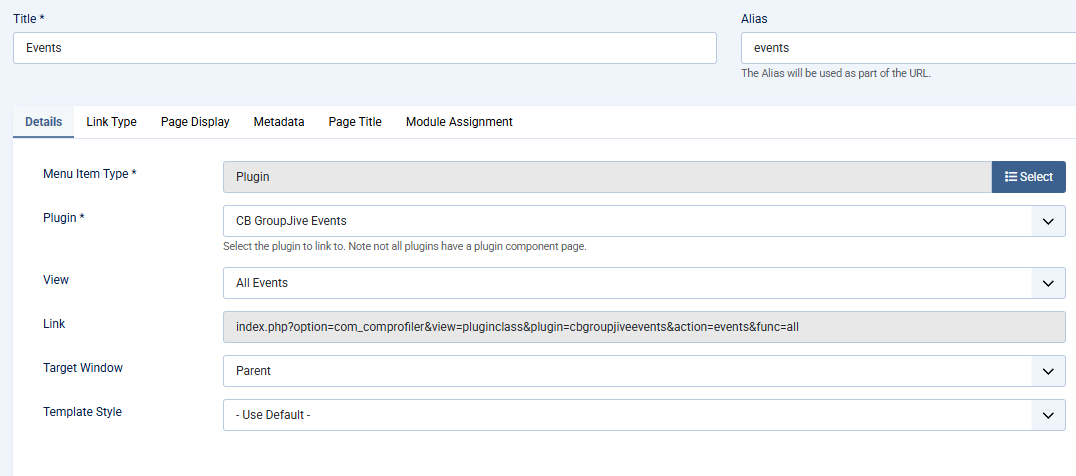The height and width of the screenshot is (476, 1076).
Task: Click the Title field containing Events
Action: pyautogui.click(x=364, y=48)
